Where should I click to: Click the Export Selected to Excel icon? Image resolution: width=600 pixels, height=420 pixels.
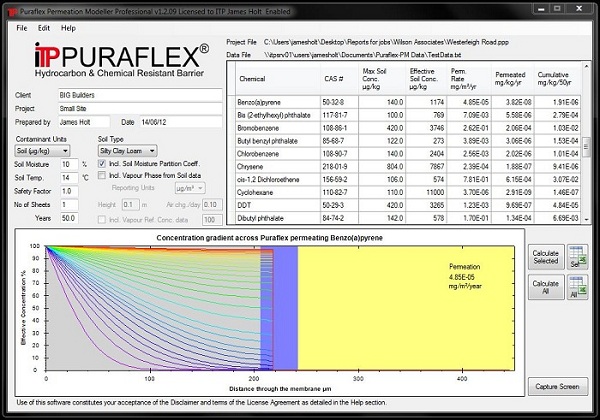(576, 256)
